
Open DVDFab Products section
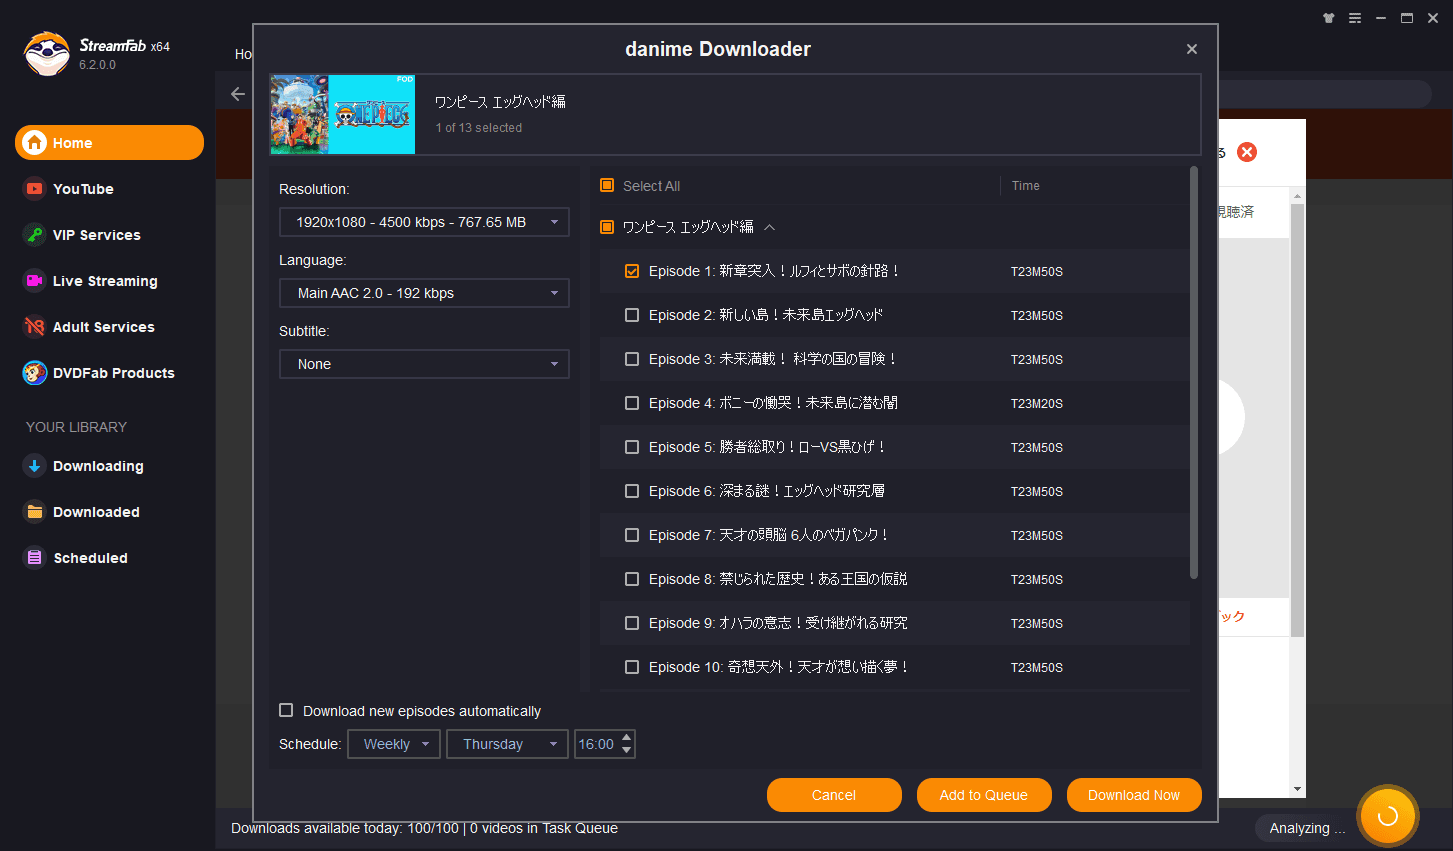[113, 373]
